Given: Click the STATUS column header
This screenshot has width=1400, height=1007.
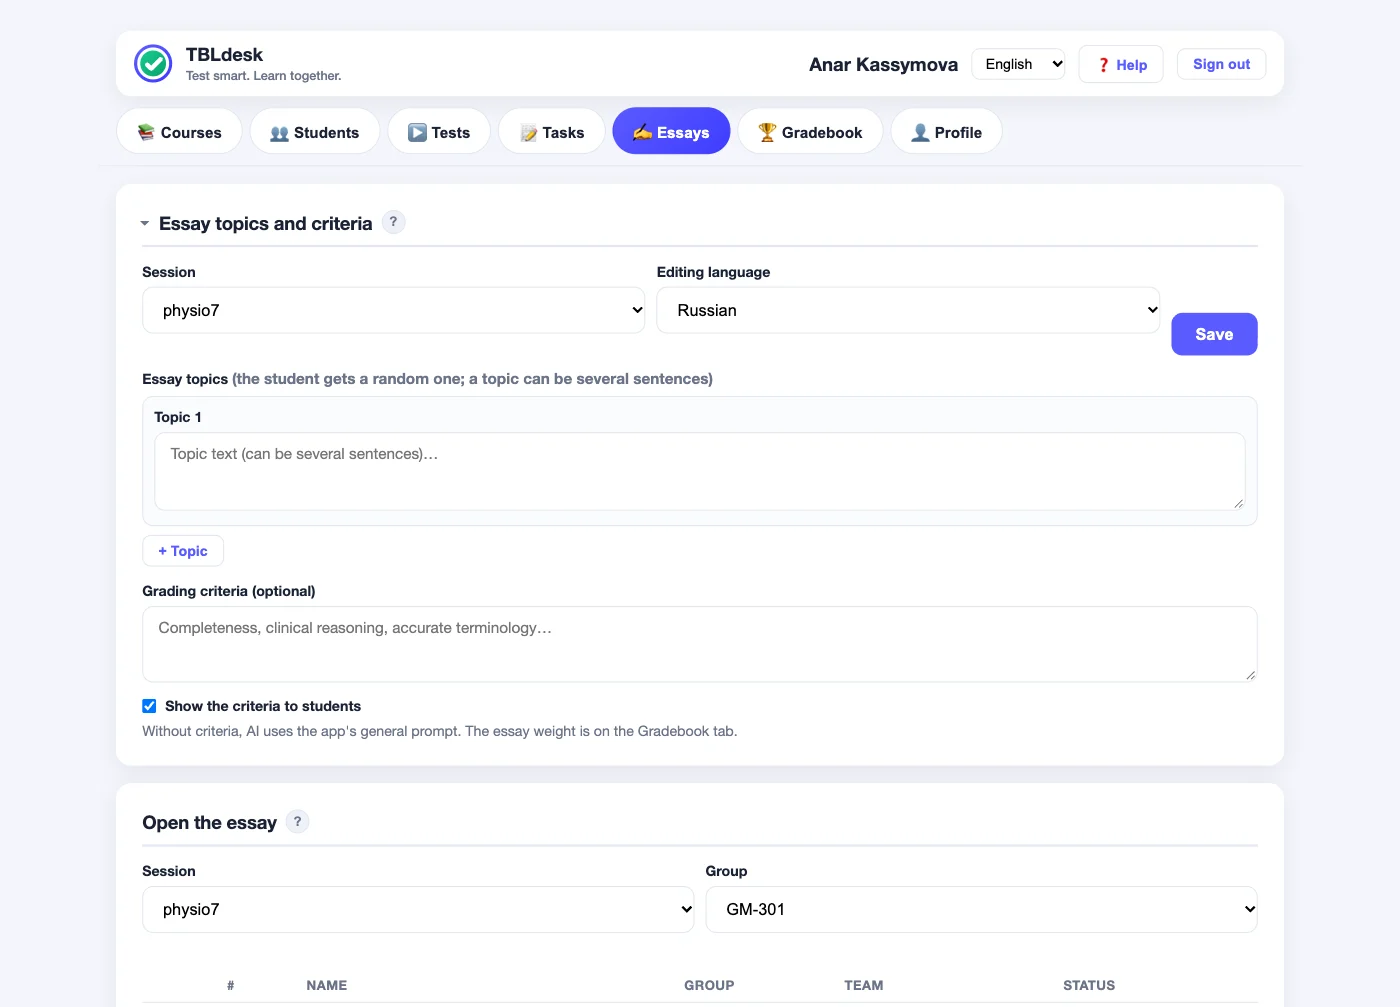Looking at the screenshot, I should pos(1089,985).
